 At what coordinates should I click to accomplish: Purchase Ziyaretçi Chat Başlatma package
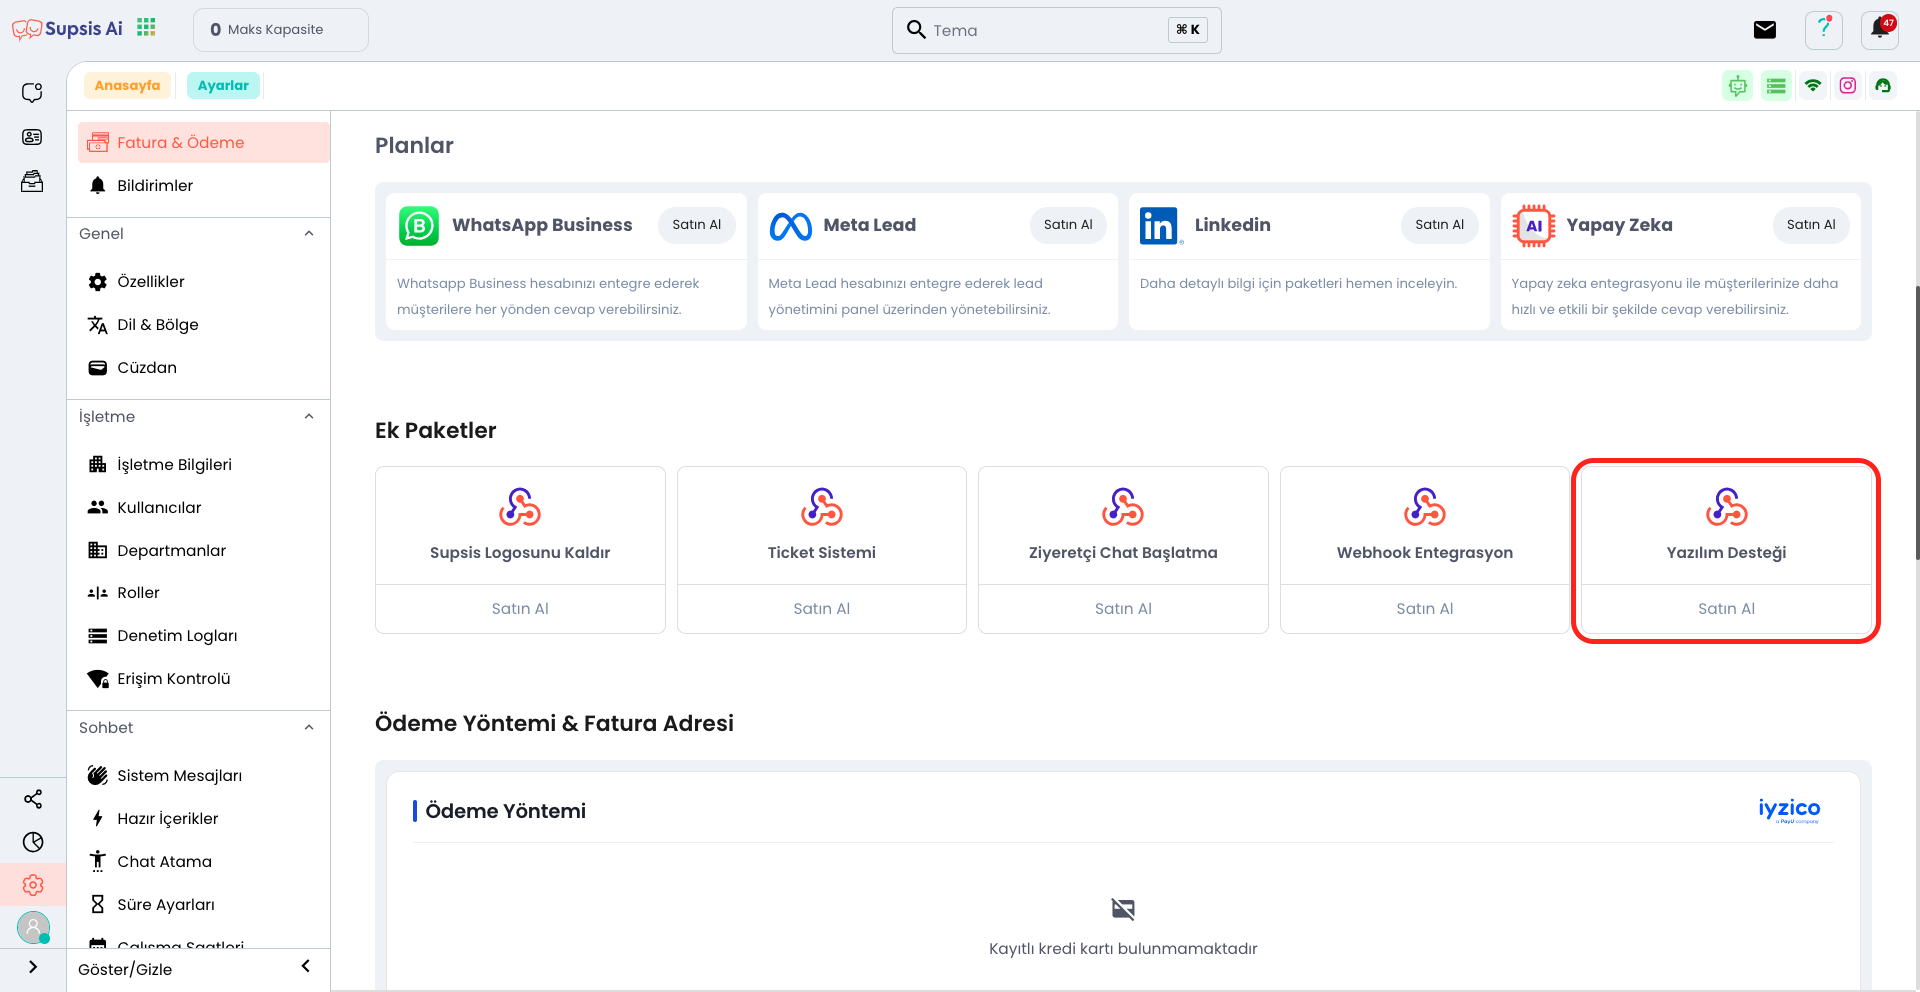pos(1123,609)
